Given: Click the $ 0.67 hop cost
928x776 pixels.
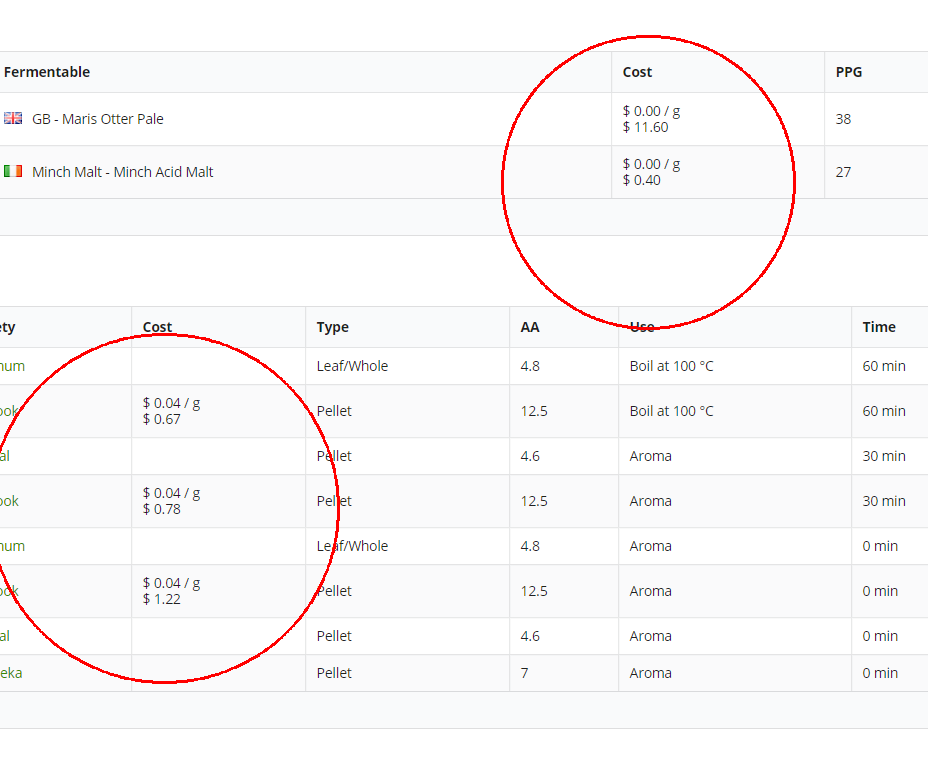Looking at the screenshot, I should 161,419.
